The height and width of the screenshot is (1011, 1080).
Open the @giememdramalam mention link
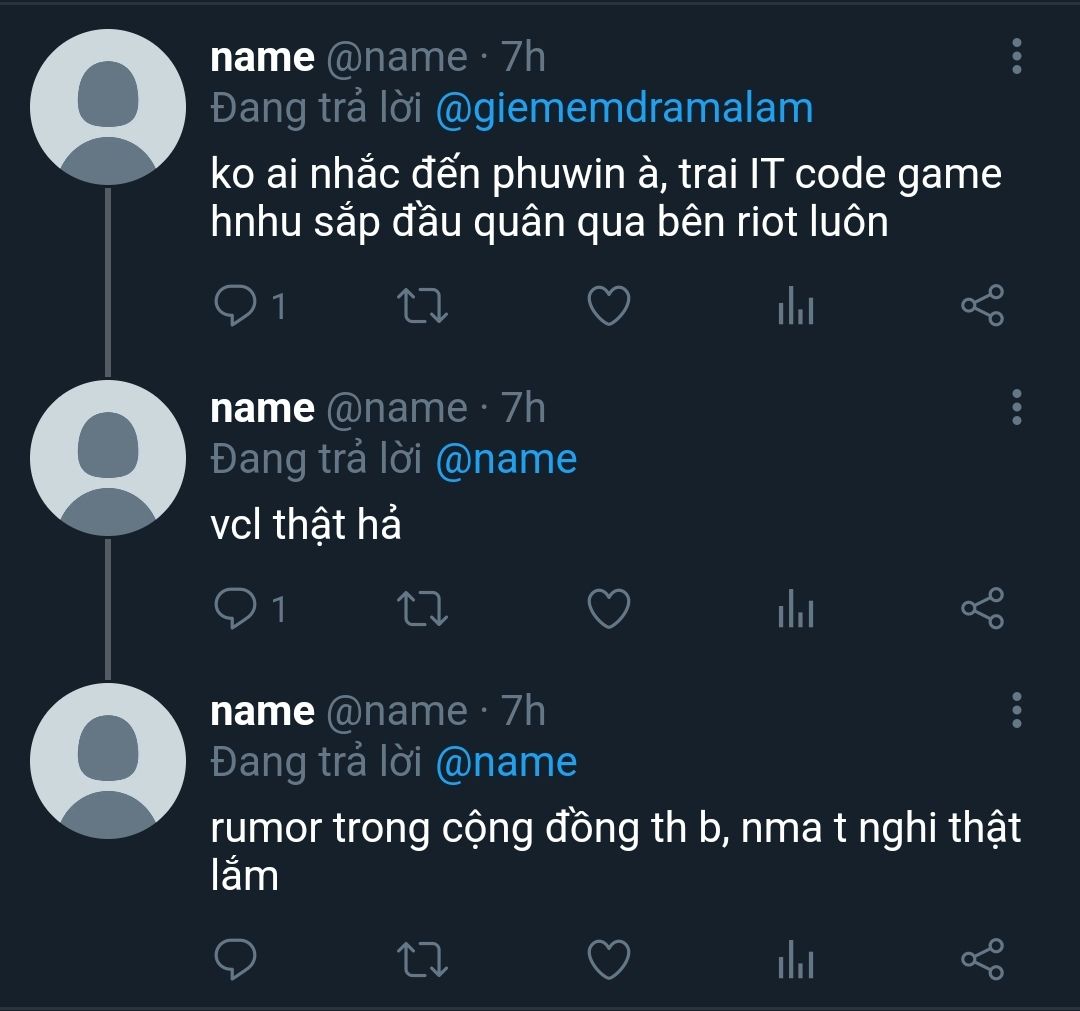[x=625, y=110]
